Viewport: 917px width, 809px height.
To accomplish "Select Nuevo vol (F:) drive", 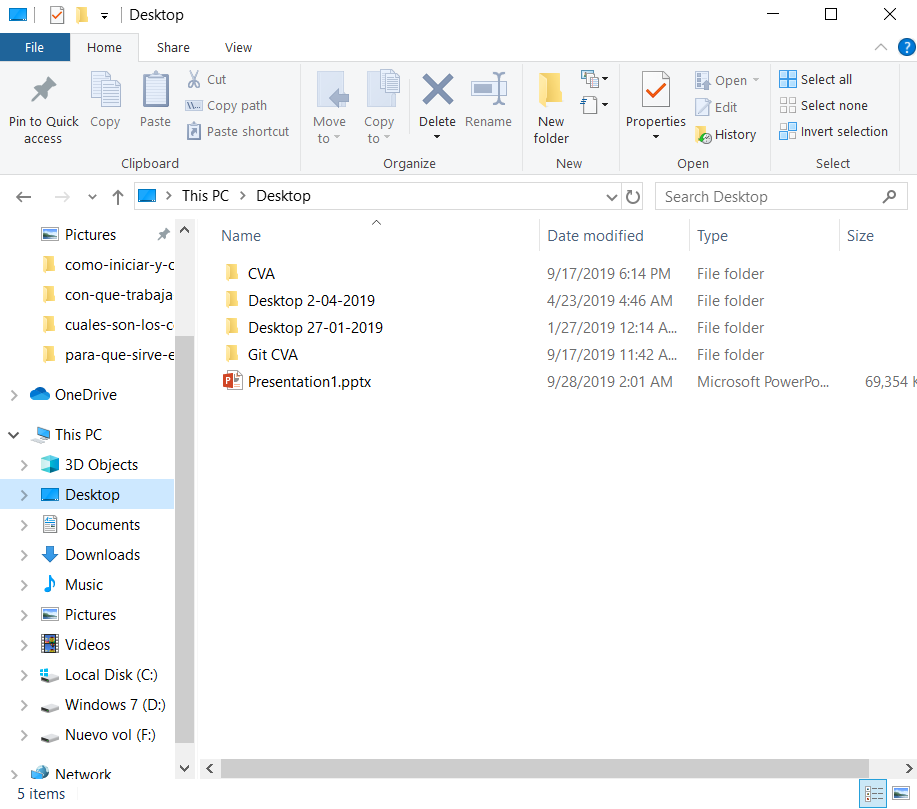I will (110, 735).
